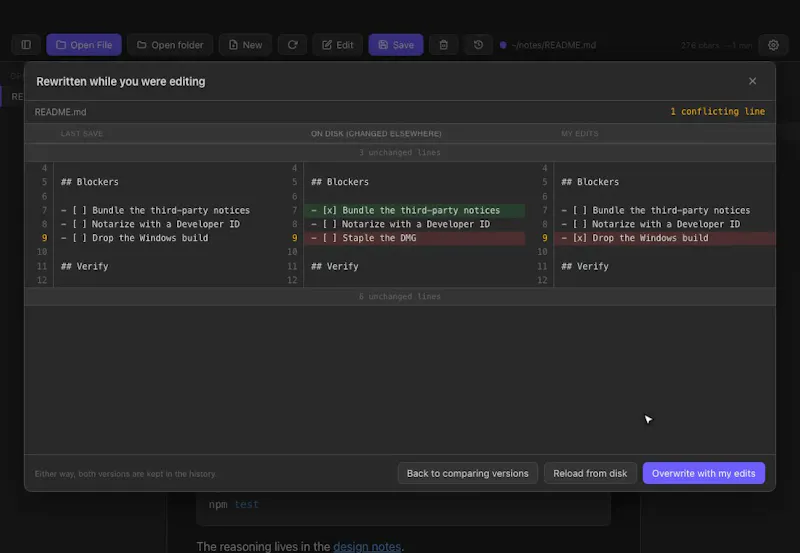Click the README.md filename in dialog
This screenshot has height=553, width=800.
(x=60, y=112)
